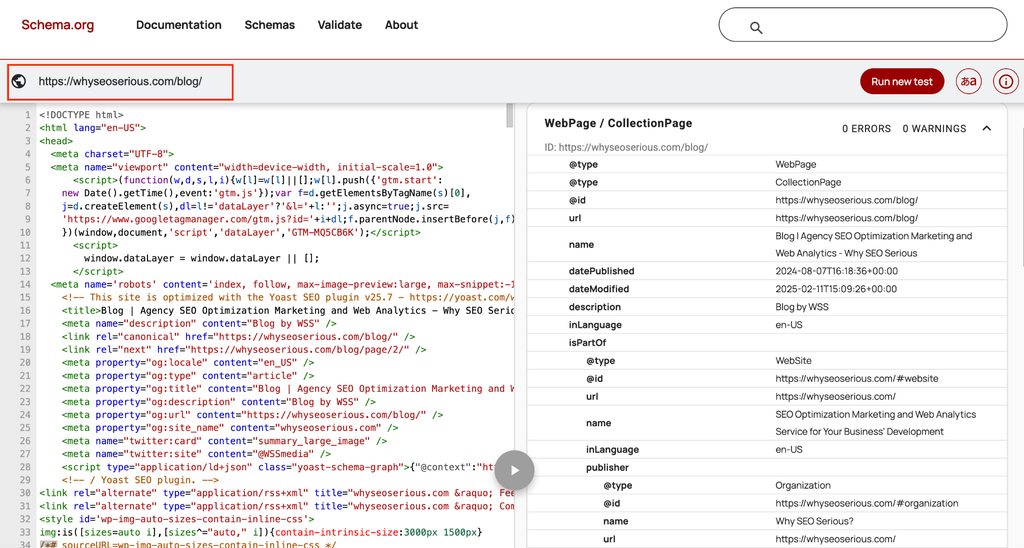Viewport: 1024px width, 548px height.
Task: Click the 0 ERRORS label
Action: click(866, 129)
